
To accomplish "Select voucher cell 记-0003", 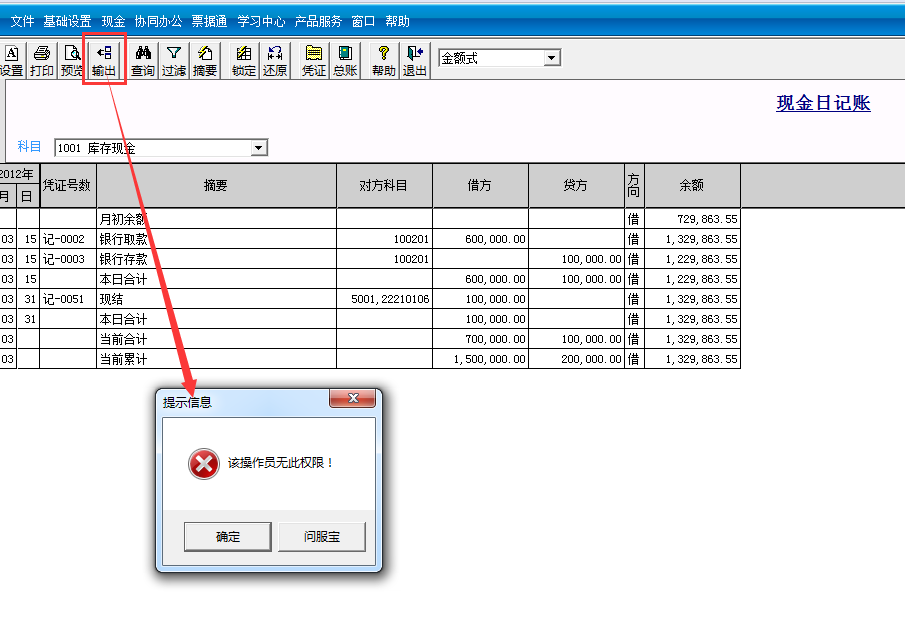I will tap(68, 259).
